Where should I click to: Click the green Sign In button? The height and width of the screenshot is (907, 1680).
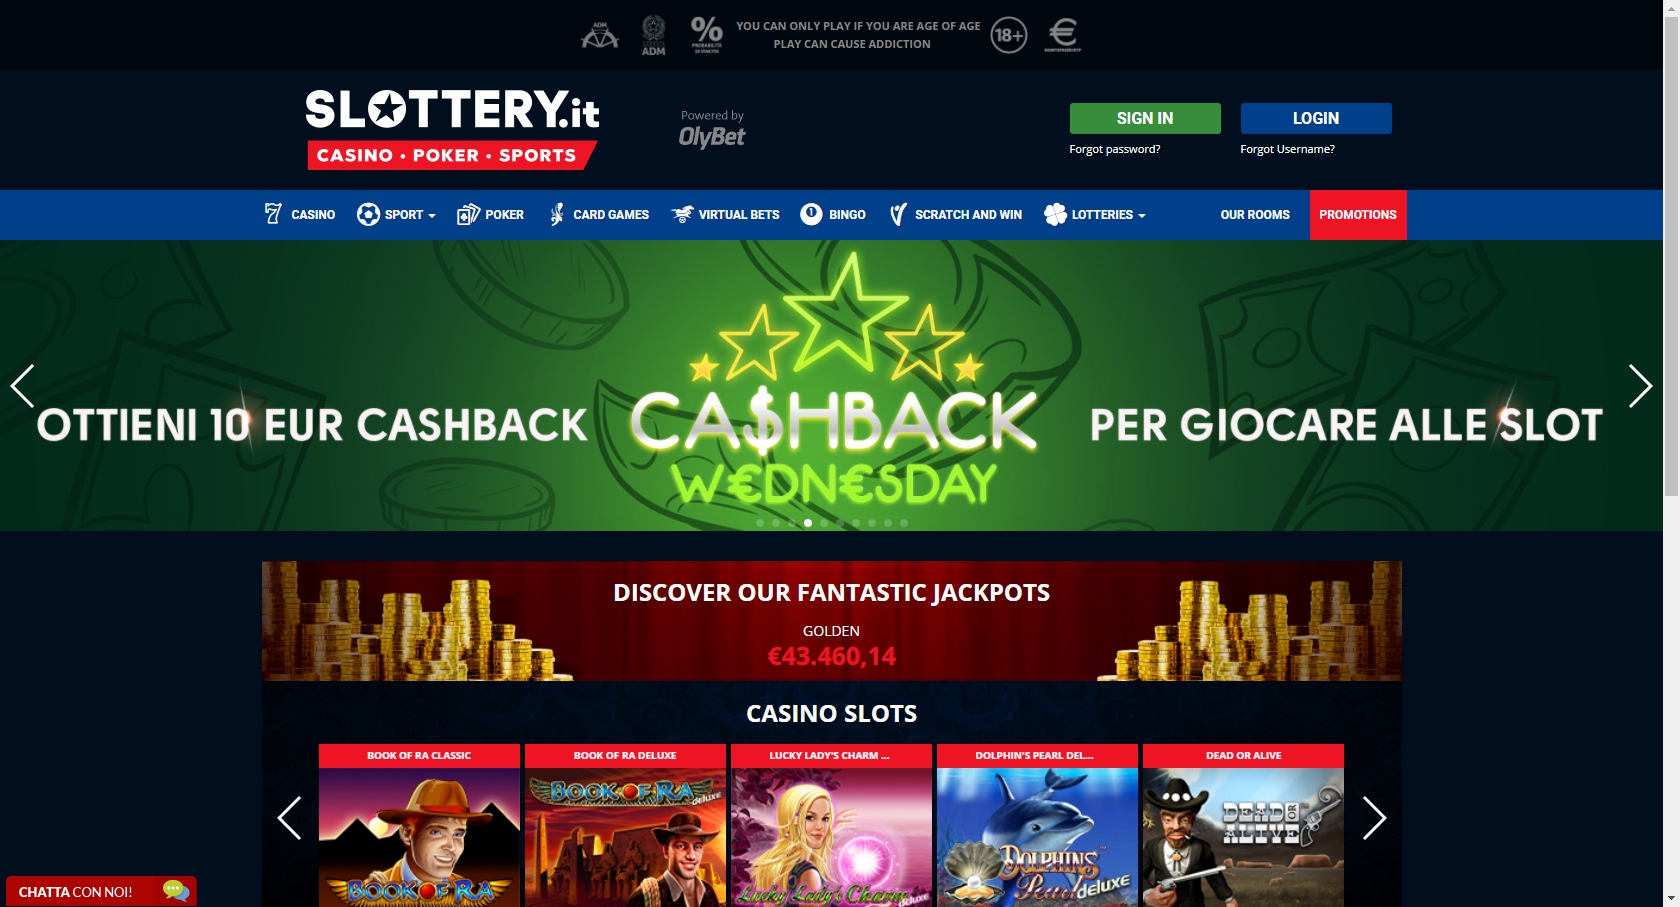tap(1145, 118)
